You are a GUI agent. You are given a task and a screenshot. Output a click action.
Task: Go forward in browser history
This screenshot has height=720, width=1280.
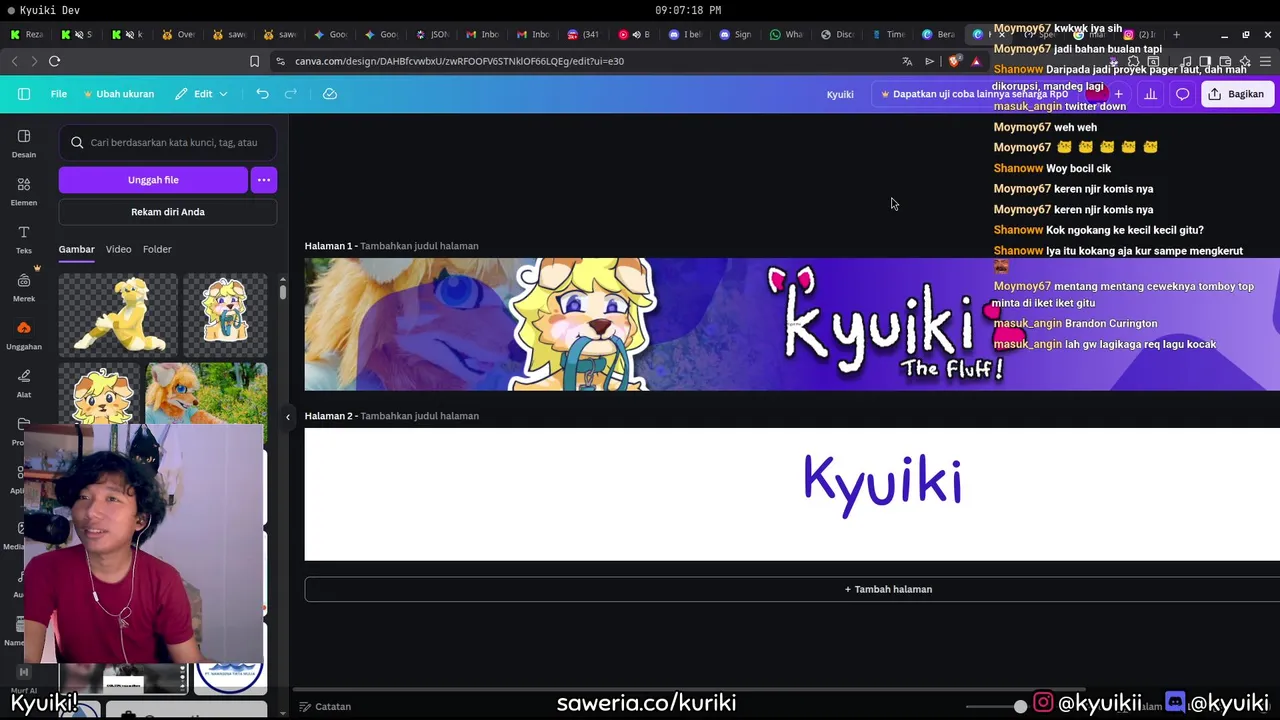click(34, 61)
